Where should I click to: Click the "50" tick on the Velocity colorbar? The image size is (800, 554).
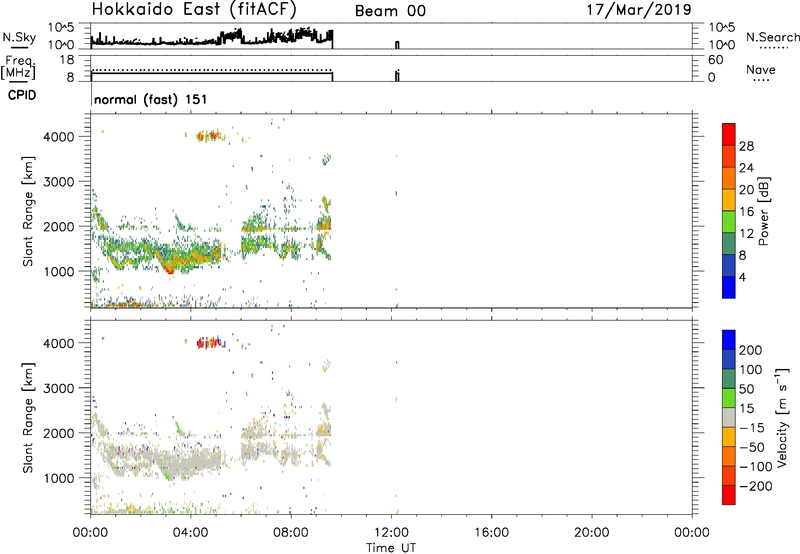pos(746,389)
